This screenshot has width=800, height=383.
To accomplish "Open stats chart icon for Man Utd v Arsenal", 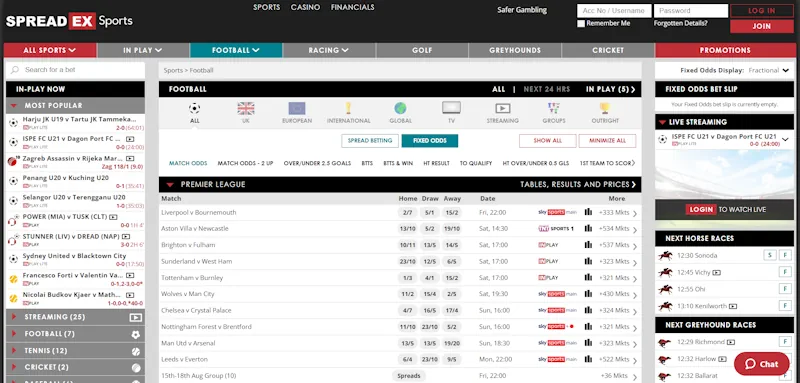I will click(x=588, y=343).
